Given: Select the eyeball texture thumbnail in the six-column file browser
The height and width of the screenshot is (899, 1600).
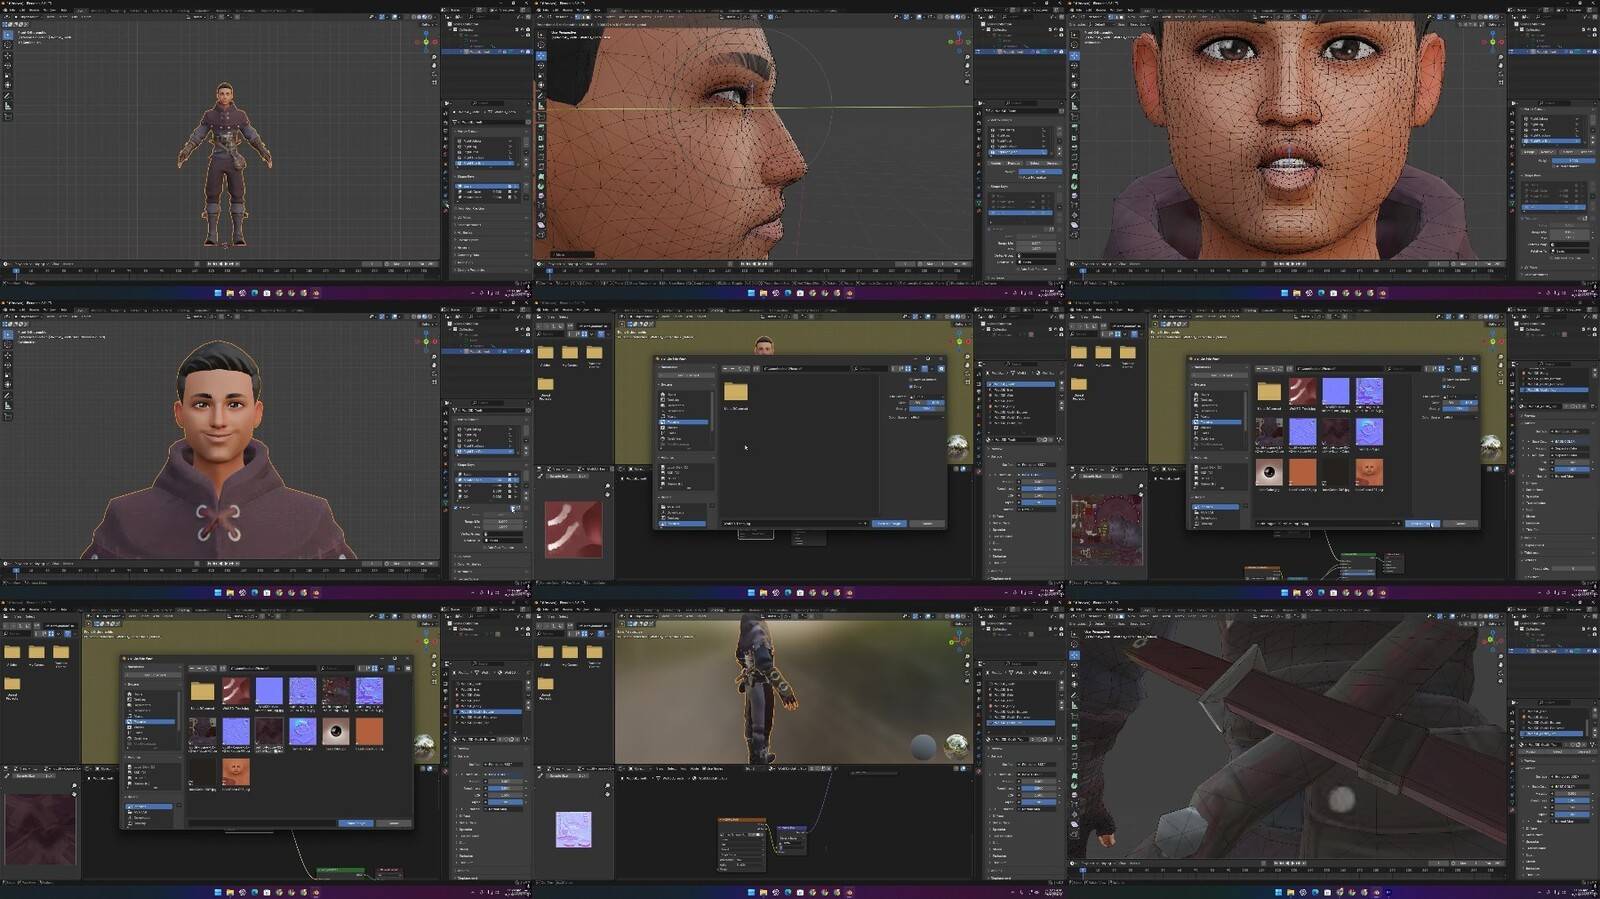Looking at the screenshot, I should pyautogui.click(x=336, y=733).
